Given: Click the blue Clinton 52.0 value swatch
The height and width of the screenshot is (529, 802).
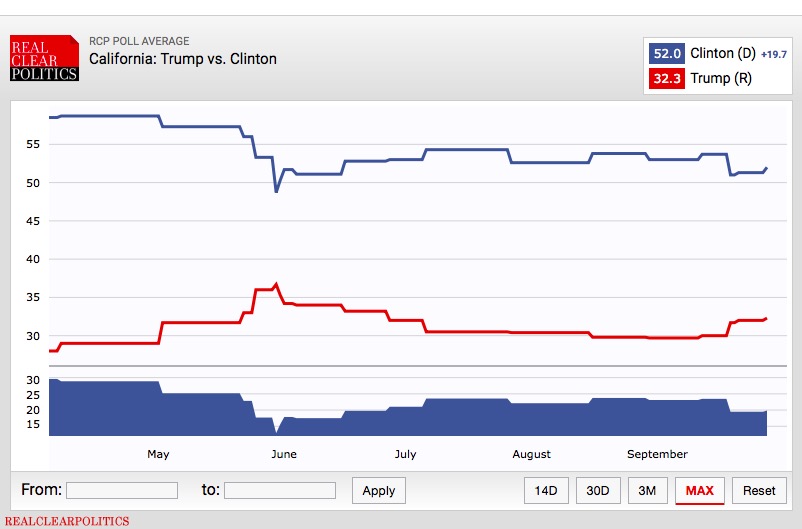Looking at the screenshot, I should [667, 54].
